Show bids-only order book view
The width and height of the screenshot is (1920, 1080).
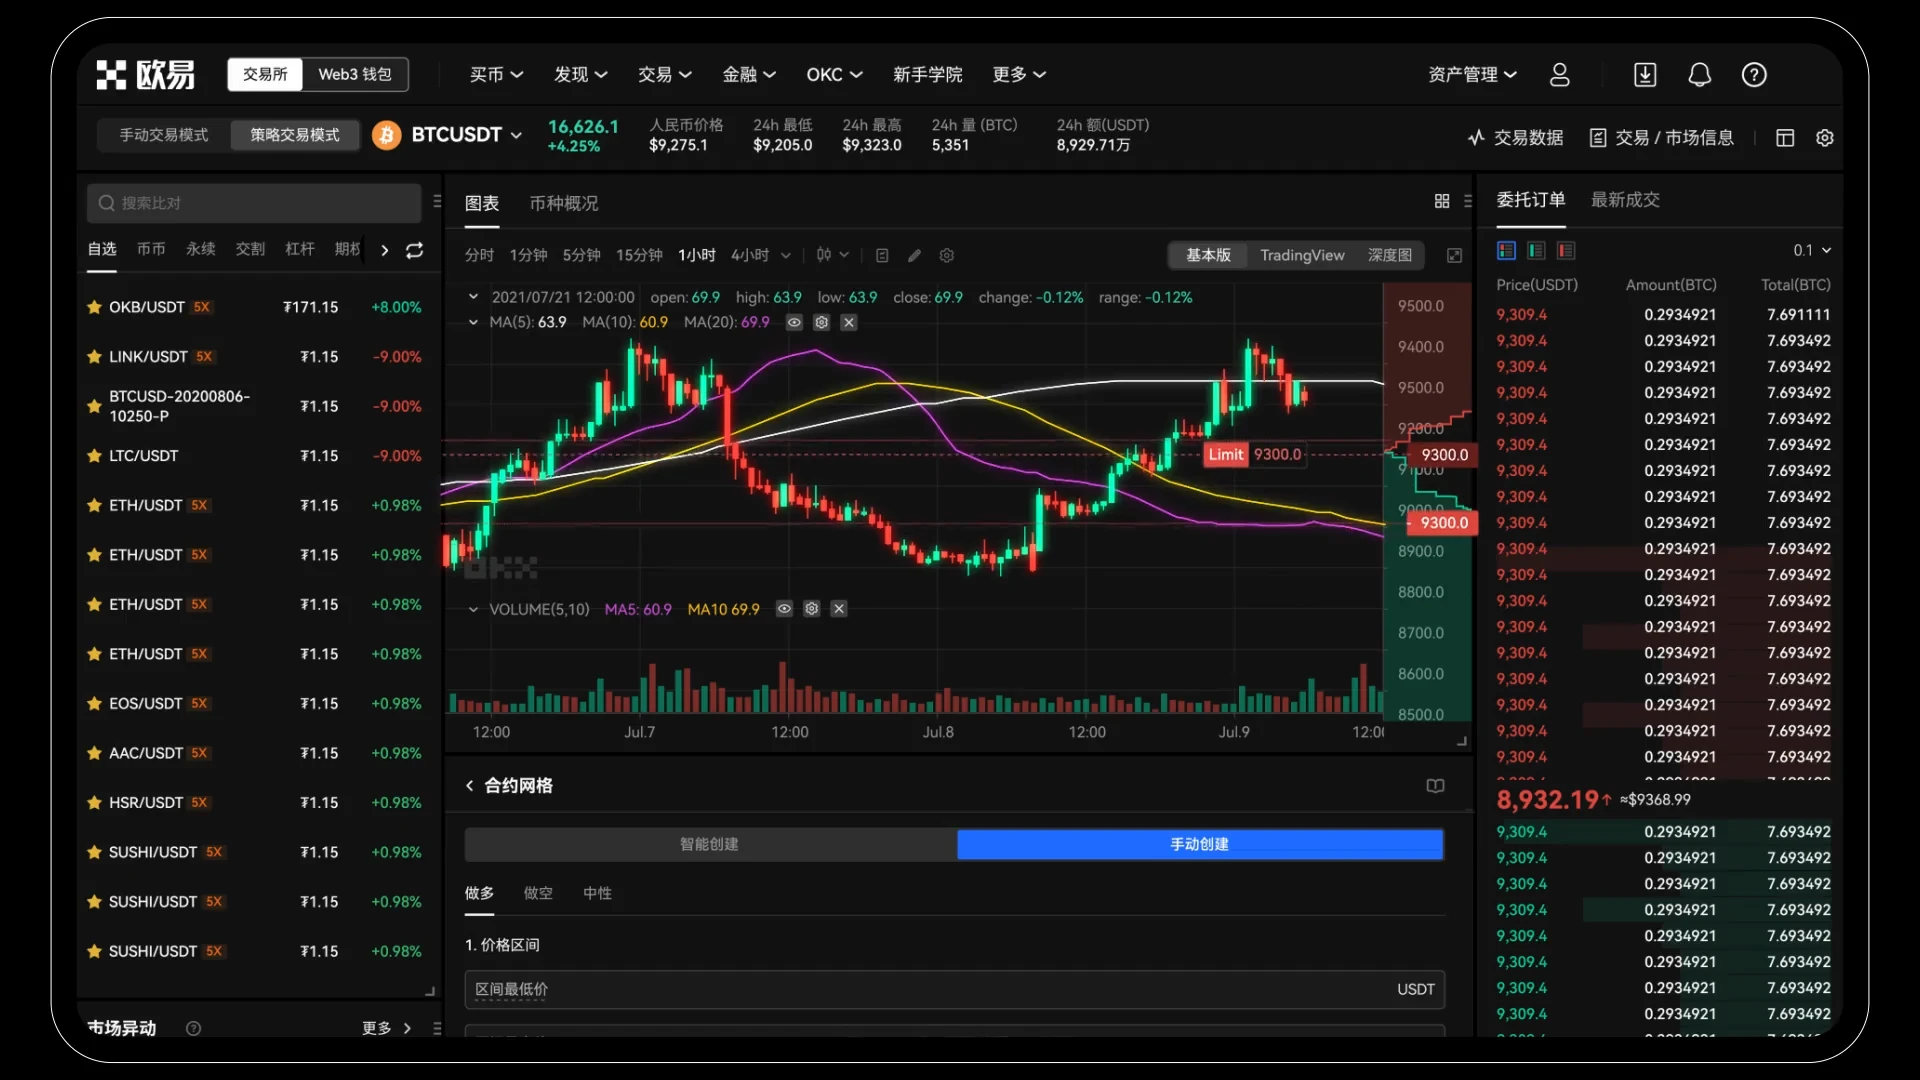1536,250
